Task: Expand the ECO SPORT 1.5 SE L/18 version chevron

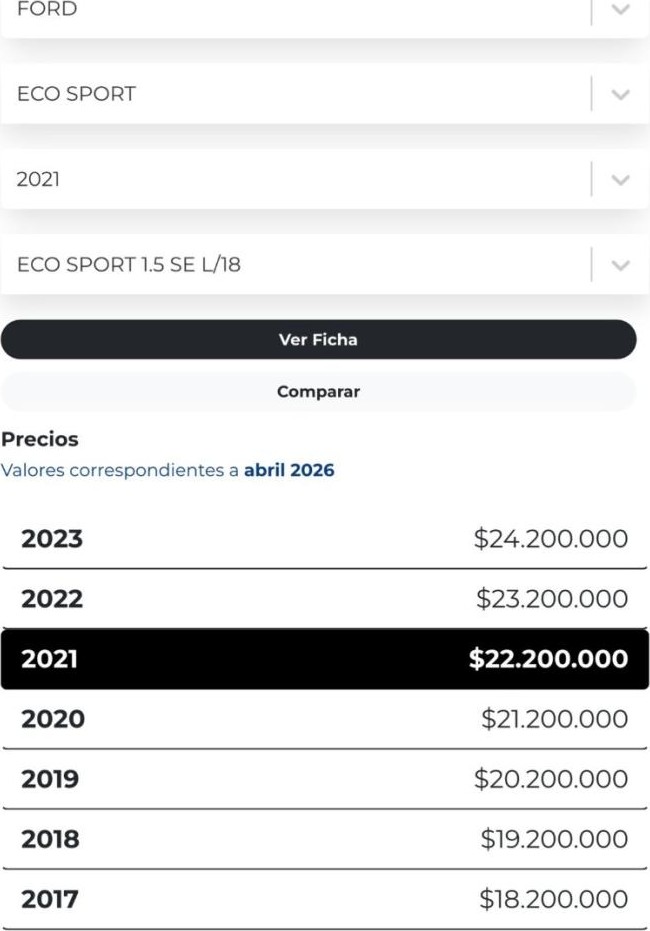Action: [x=620, y=265]
